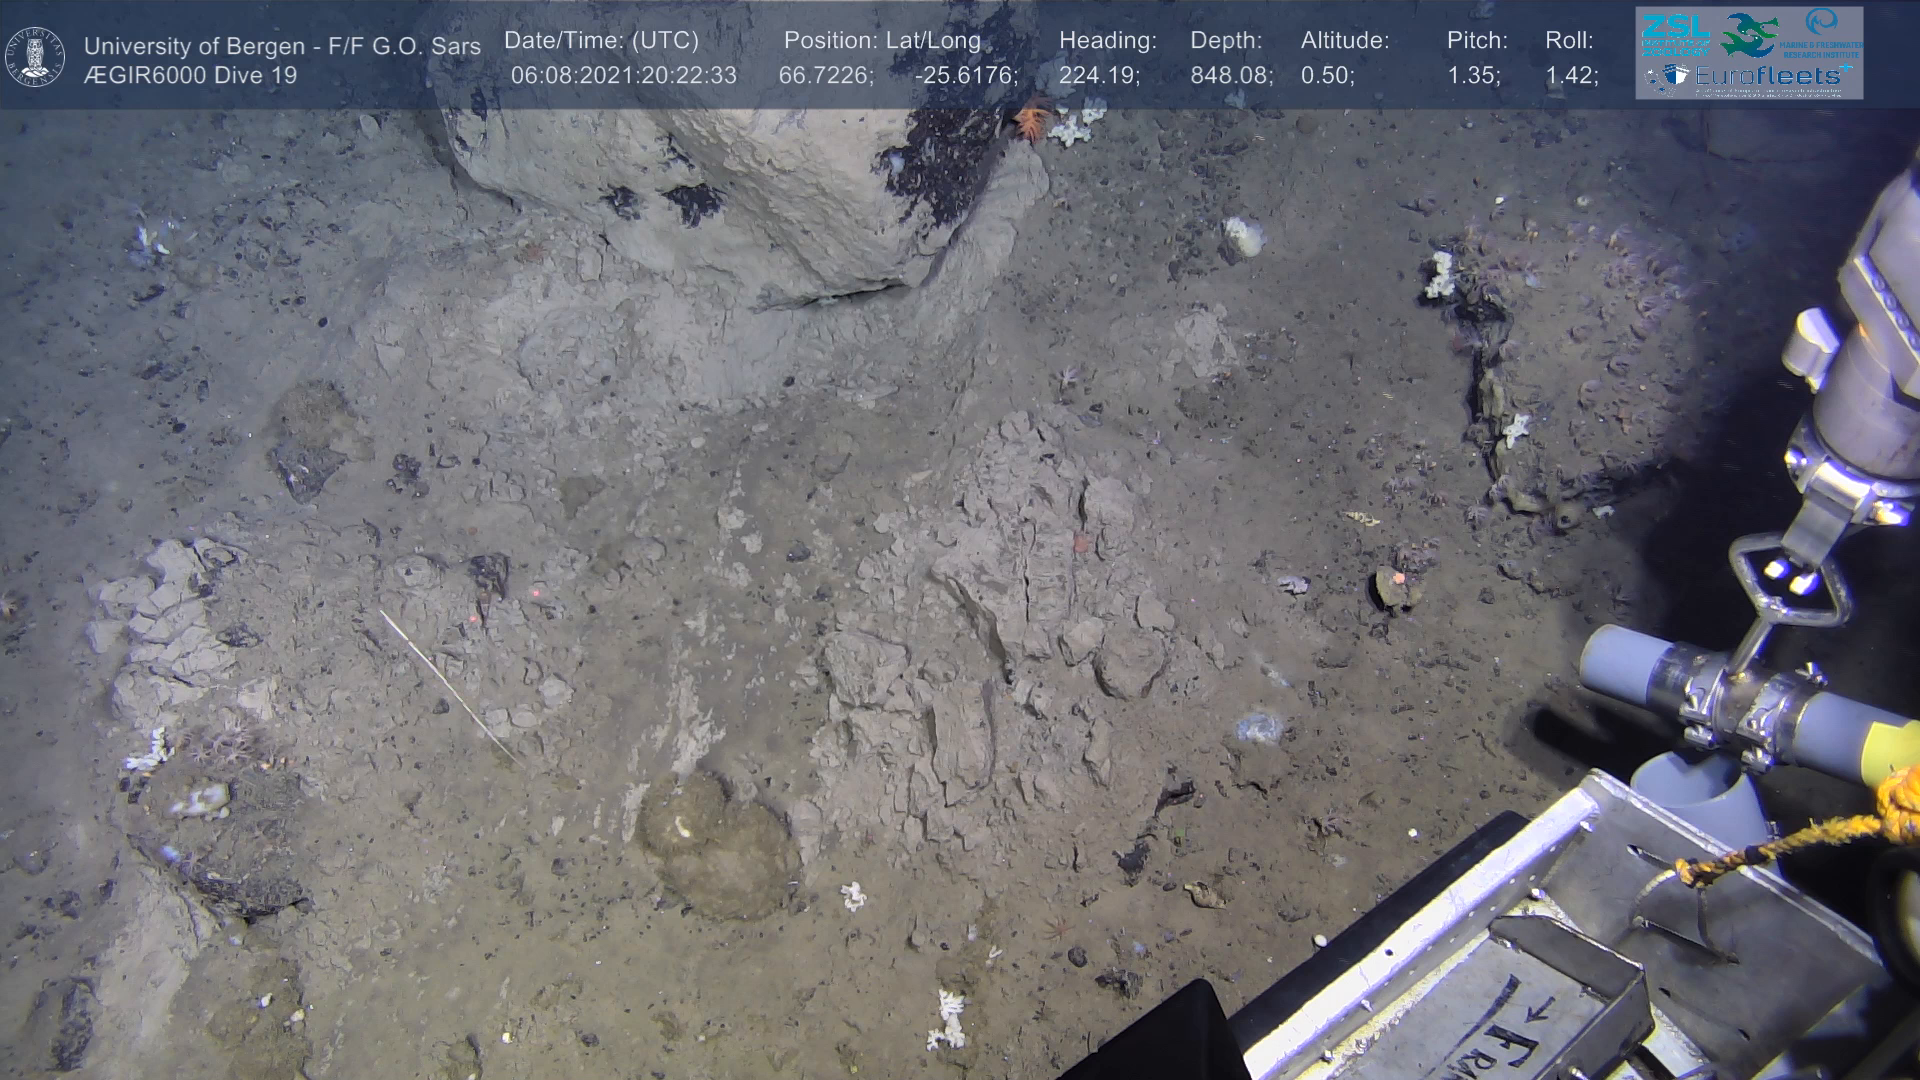Click the Roll value 1.42
Screen dimensions: 1920x1080
pos(1571,75)
